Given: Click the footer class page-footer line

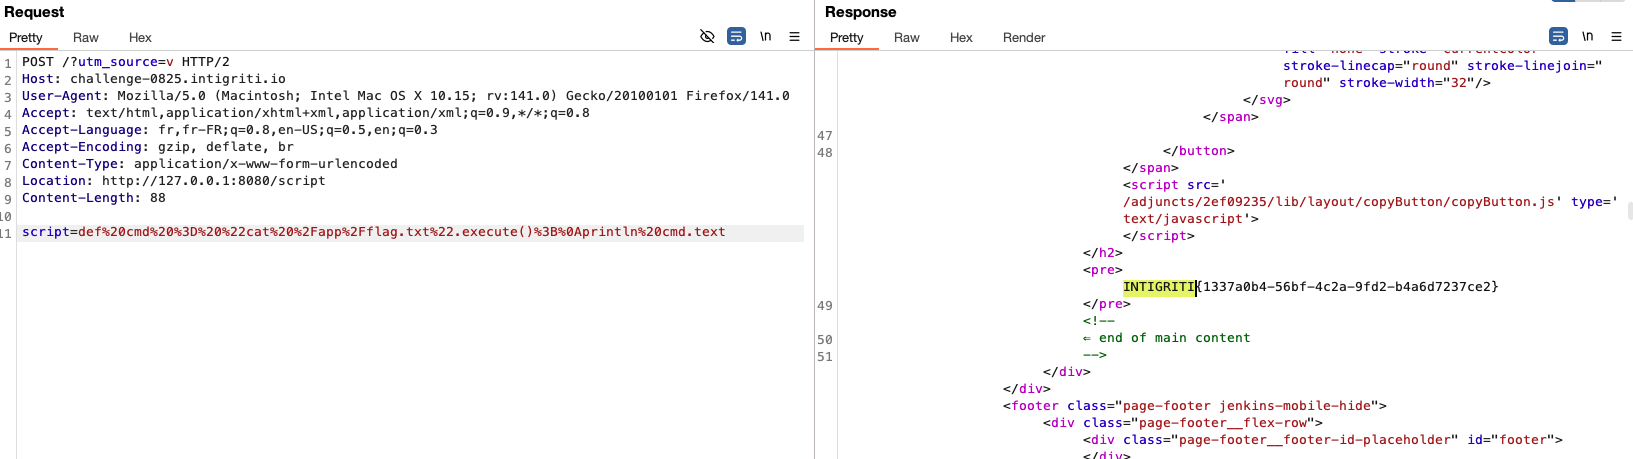Looking at the screenshot, I should [x=1195, y=406].
